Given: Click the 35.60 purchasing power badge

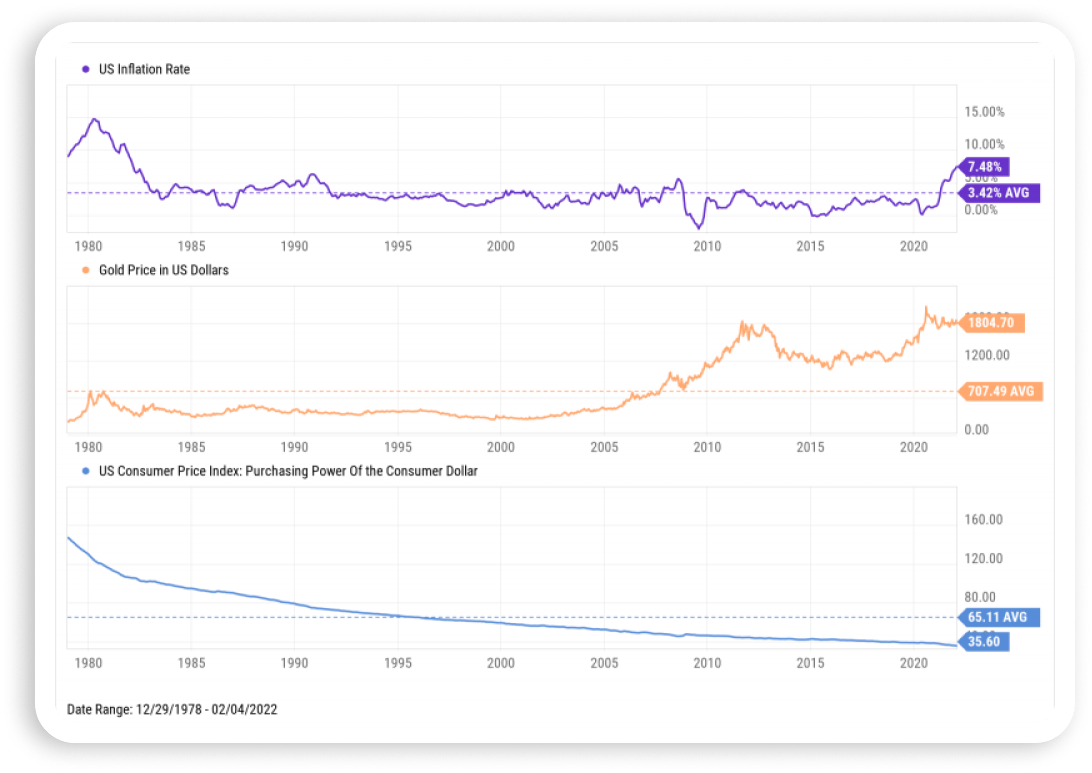Looking at the screenshot, I should (986, 642).
